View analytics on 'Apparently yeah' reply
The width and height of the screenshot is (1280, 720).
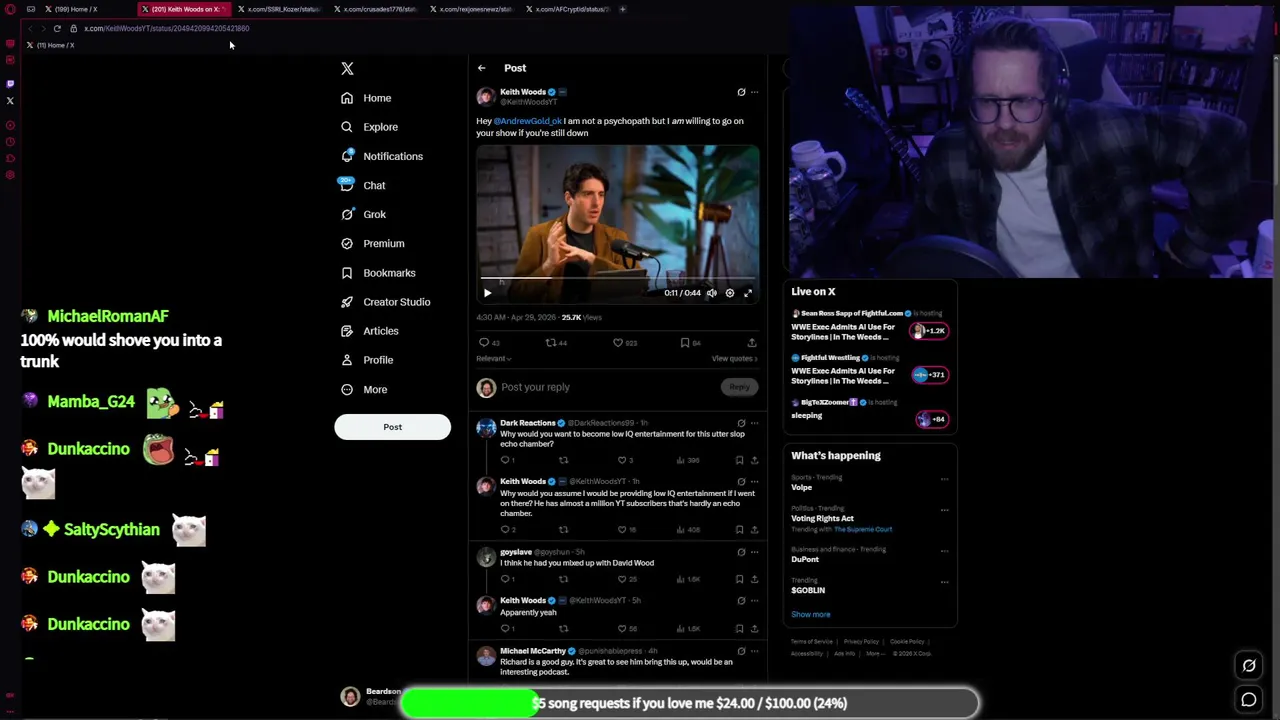[x=690, y=628]
